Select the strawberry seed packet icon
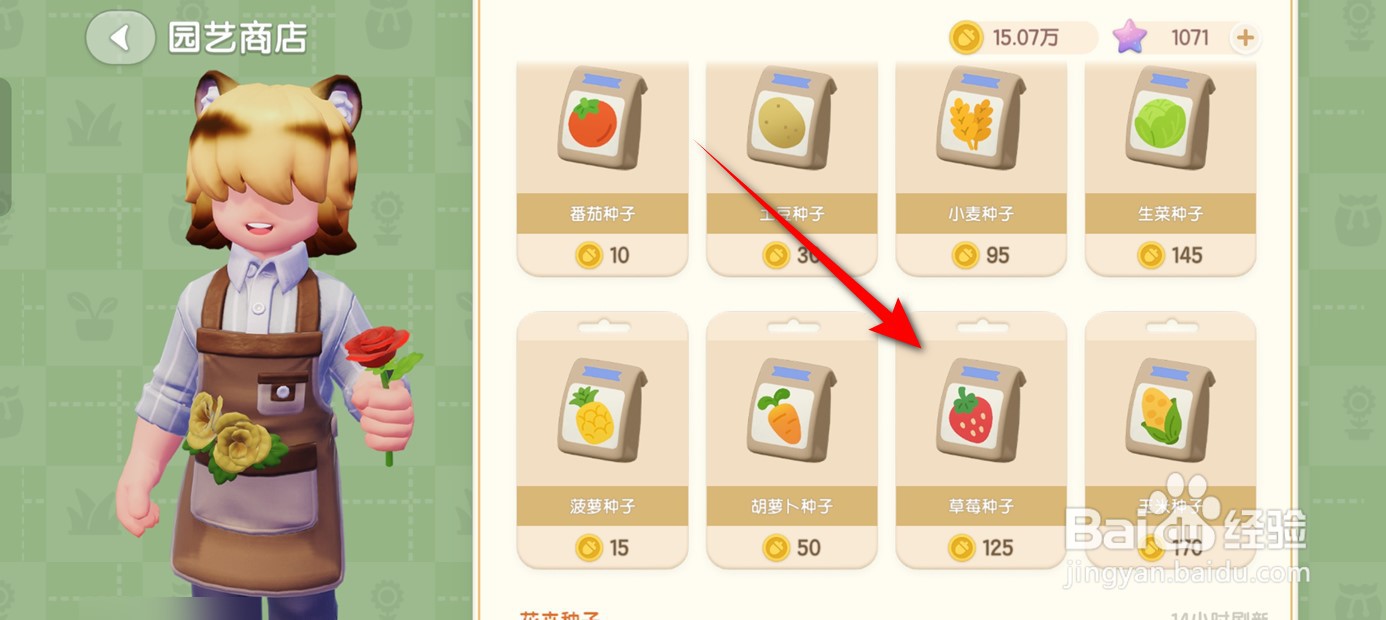Viewport: 1386px width, 620px height. point(981,411)
